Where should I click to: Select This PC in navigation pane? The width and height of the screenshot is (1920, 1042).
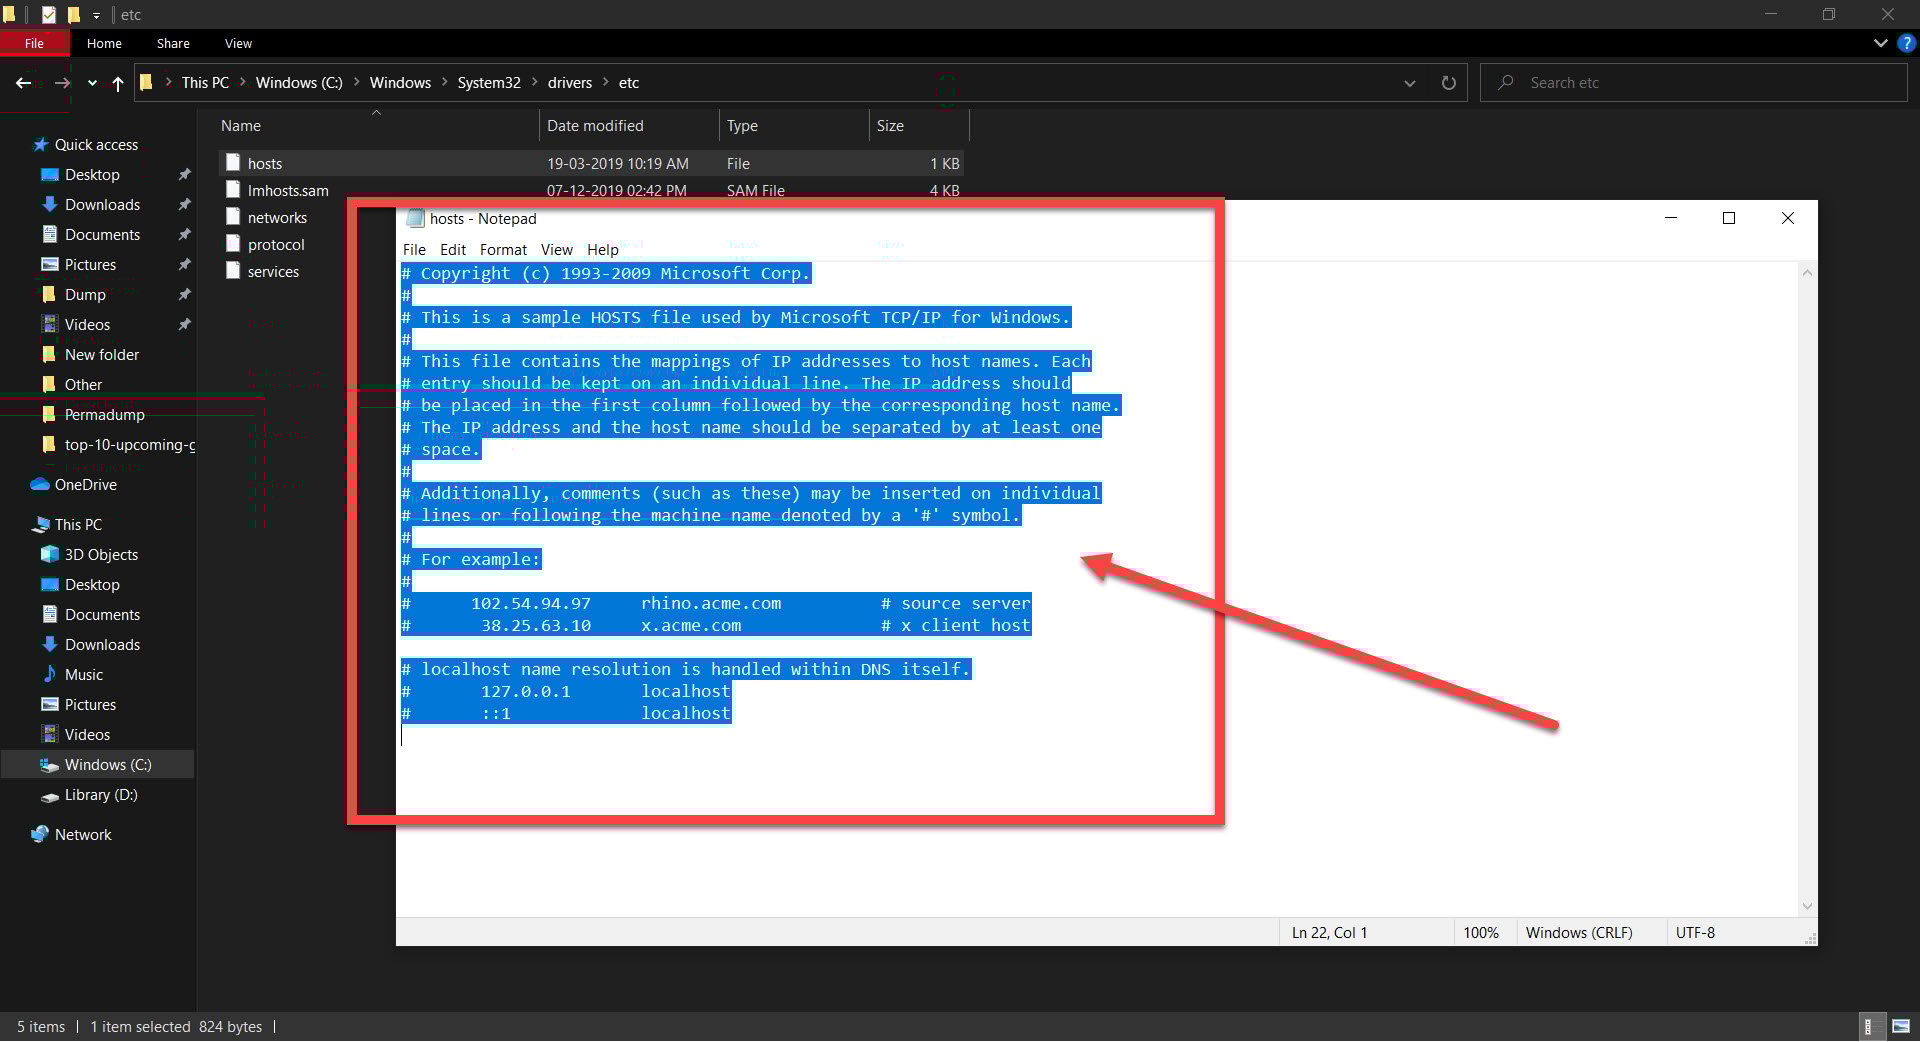tap(78, 524)
